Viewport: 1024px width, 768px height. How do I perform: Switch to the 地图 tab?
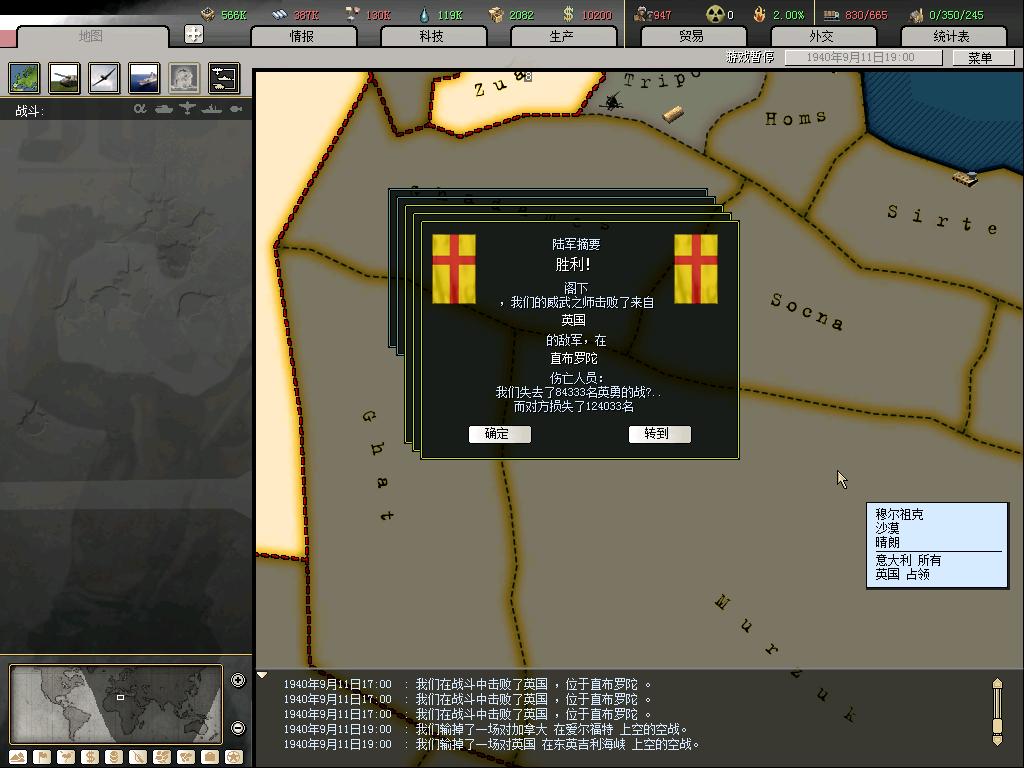click(x=91, y=36)
